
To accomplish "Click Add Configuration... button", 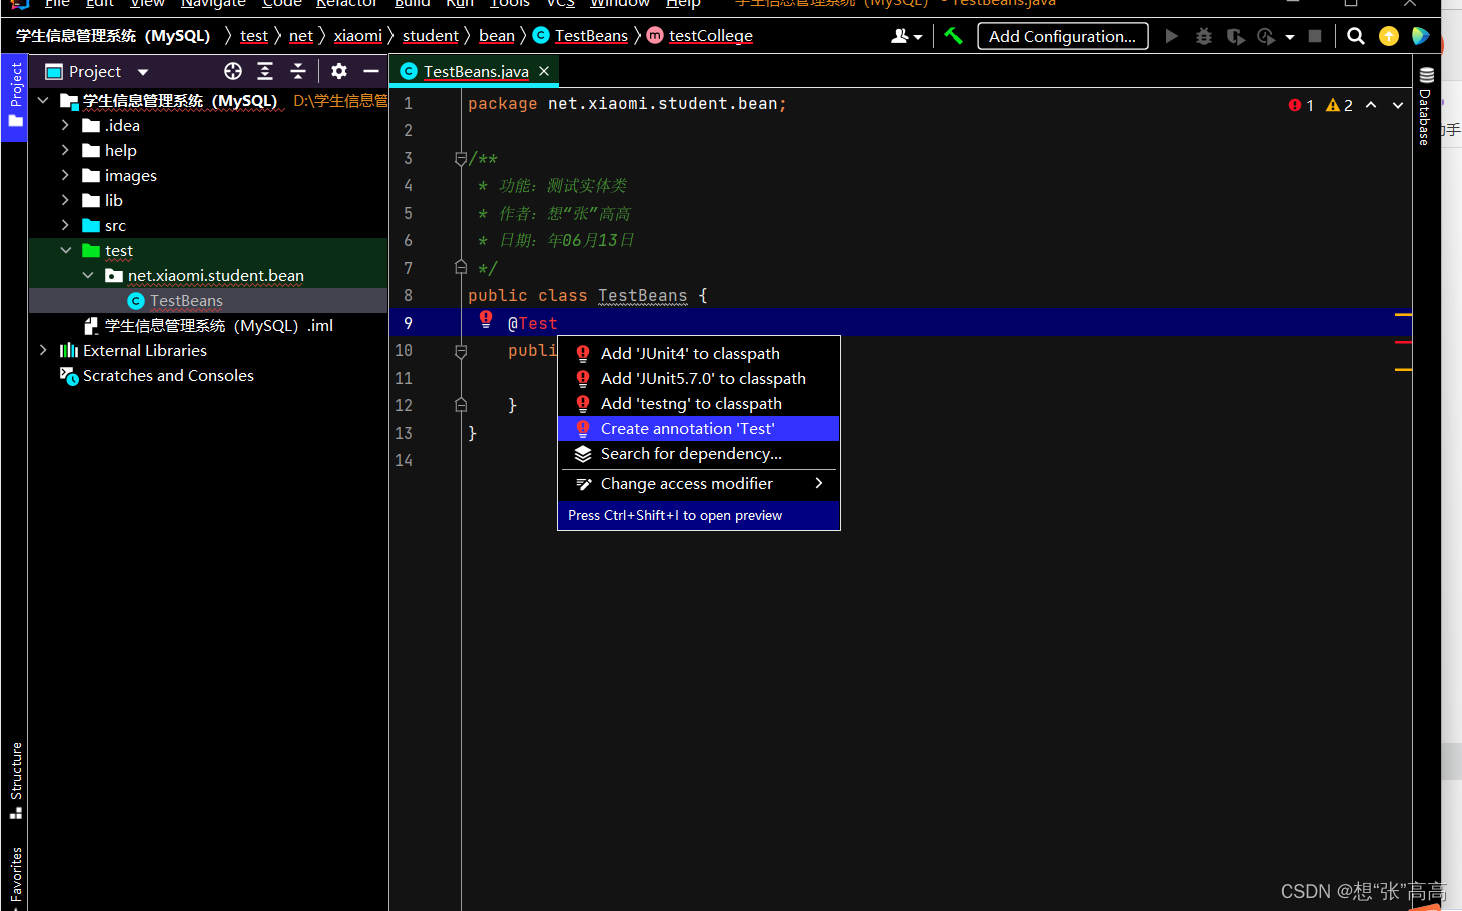I will 1062,36.
